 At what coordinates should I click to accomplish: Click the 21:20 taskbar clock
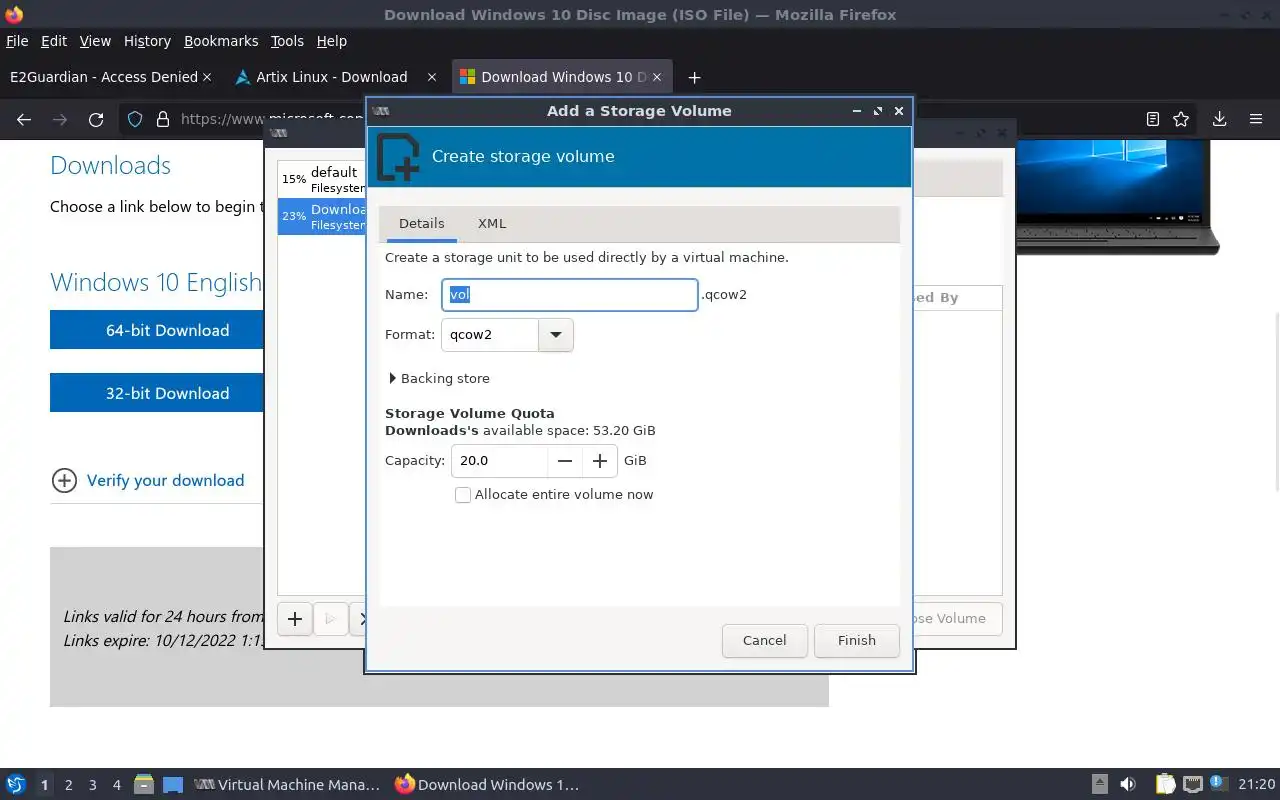[1257, 785]
